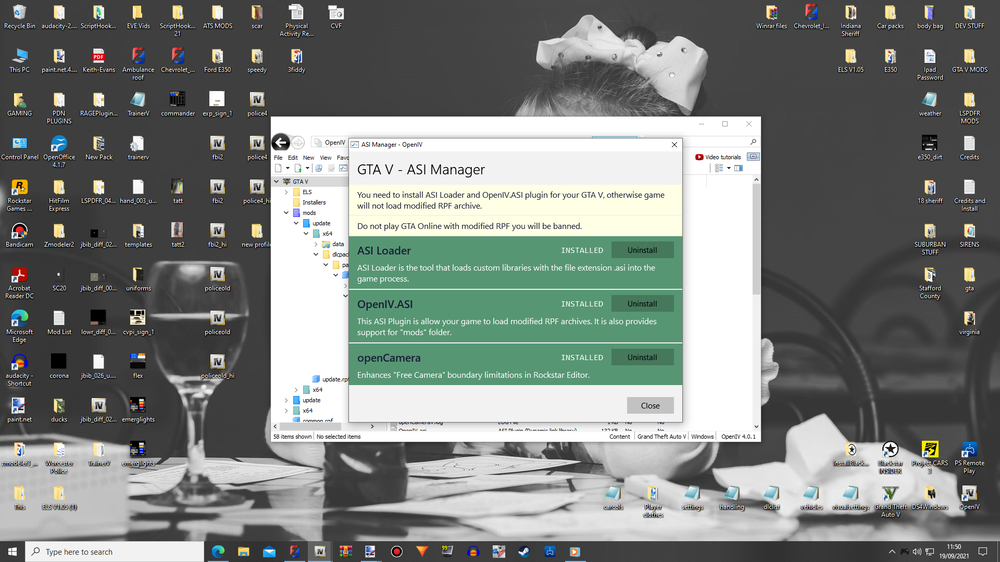Click "Windows" in the OpenIV status bar
1000x562 pixels.
702,437
